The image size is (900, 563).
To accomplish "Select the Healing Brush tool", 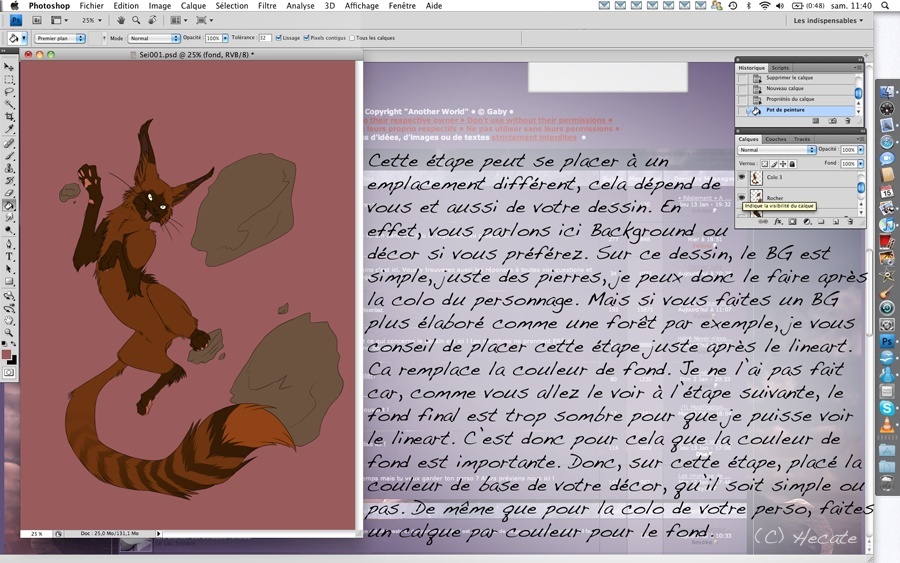I will coord(9,143).
